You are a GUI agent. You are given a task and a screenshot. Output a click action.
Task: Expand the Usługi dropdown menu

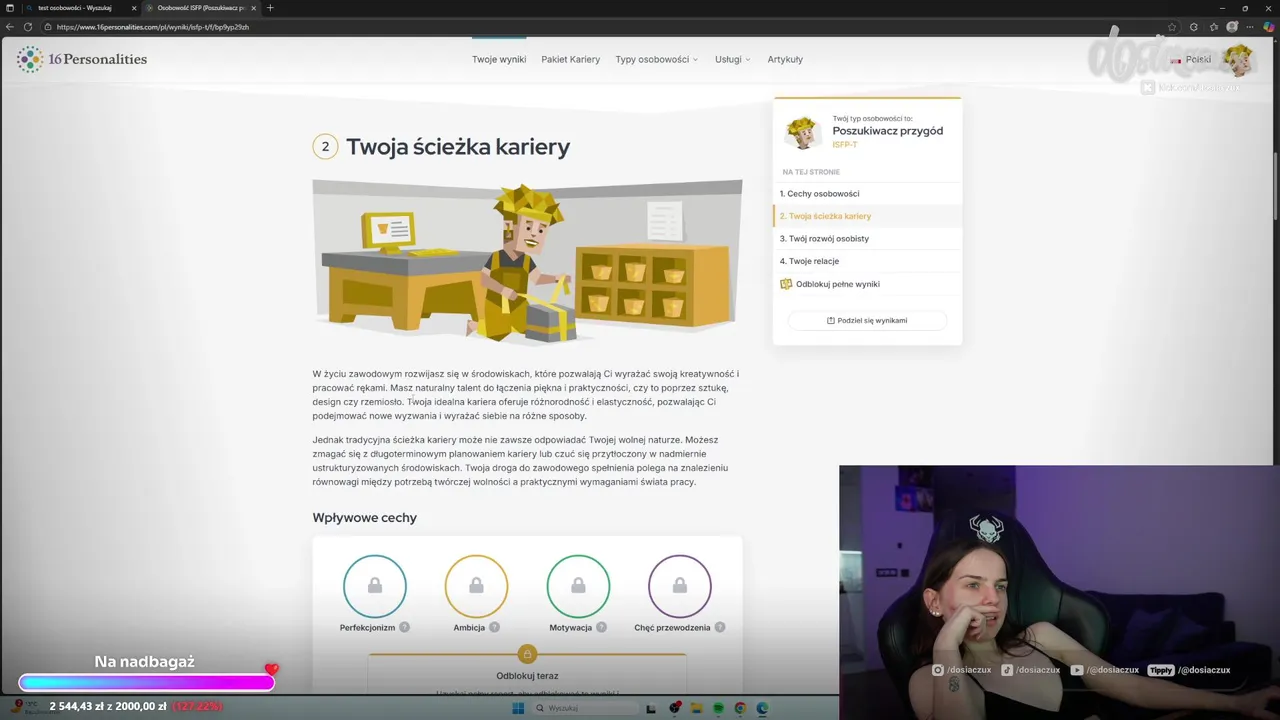pos(732,59)
